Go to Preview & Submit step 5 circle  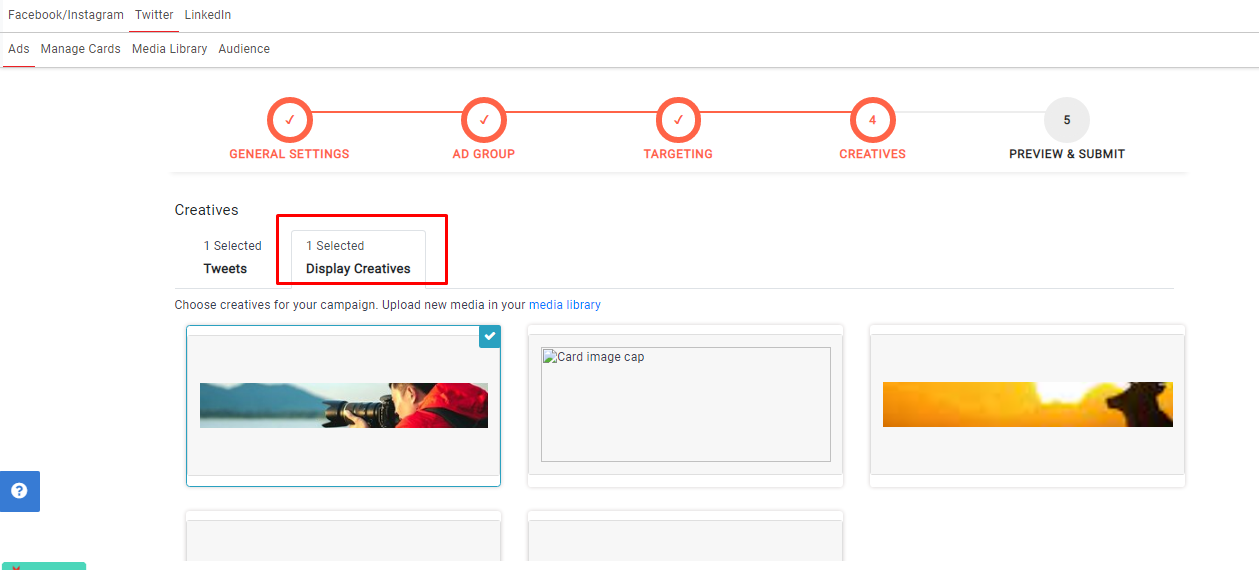coord(1066,120)
